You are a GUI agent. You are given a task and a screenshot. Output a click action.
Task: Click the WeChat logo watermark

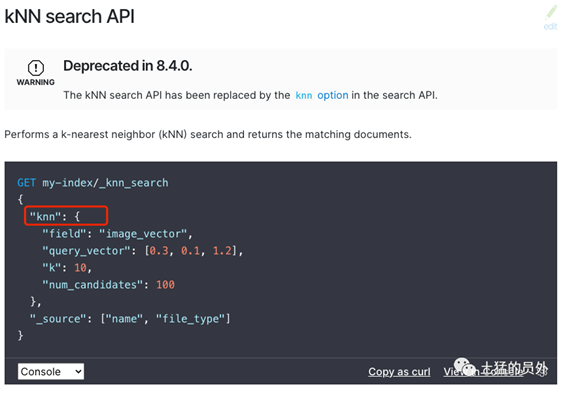[x=465, y=367]
